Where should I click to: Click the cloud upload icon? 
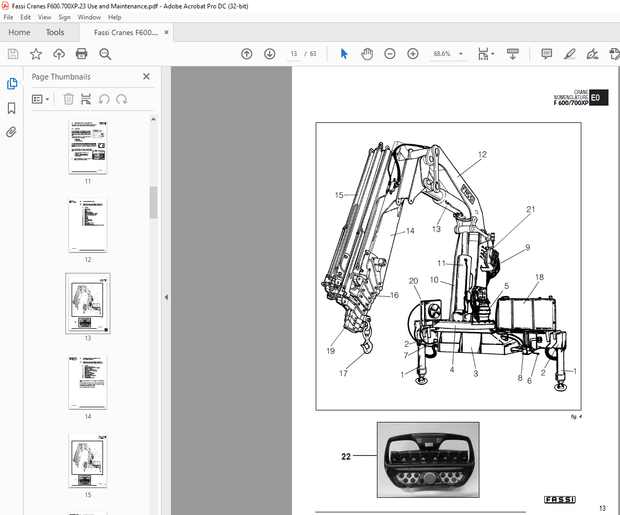[59, 54]
